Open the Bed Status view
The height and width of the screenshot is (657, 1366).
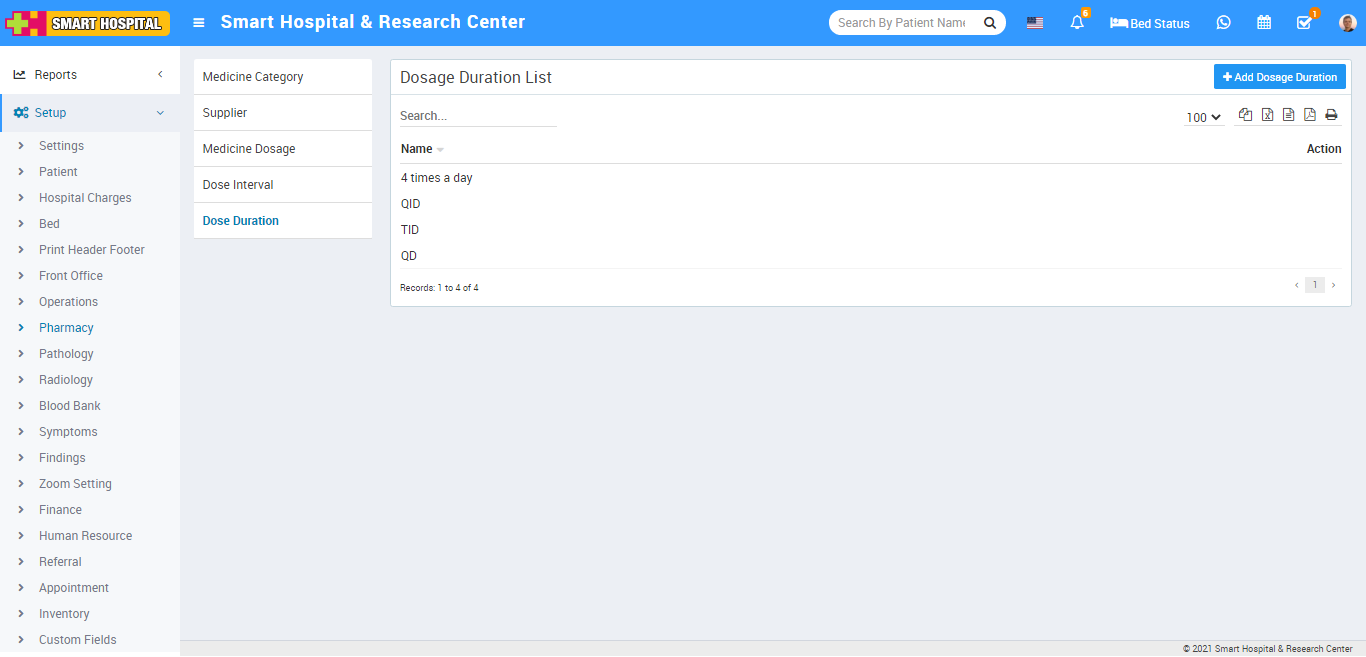1150,23
